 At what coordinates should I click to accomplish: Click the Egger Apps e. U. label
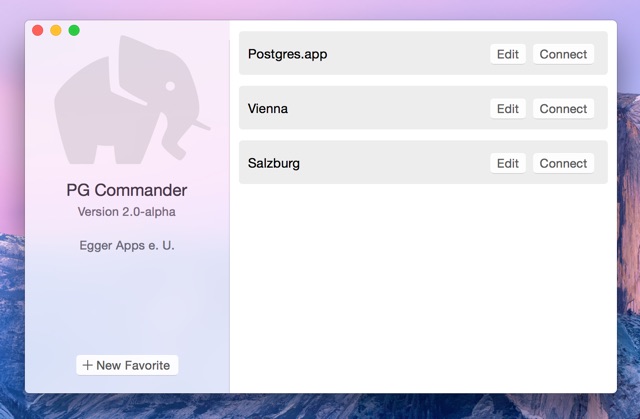pos(127,245)
